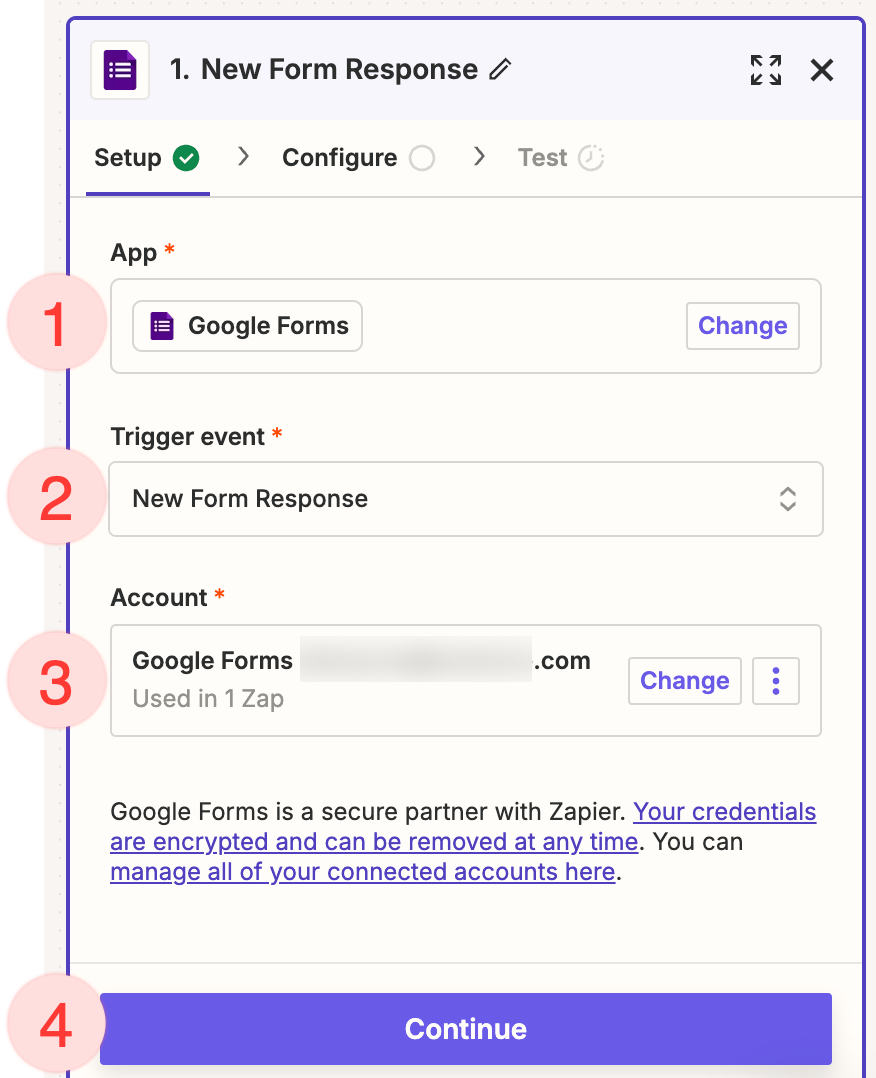
Task: Click the pencil icon to rename step
Action: (x=500, y=70)
